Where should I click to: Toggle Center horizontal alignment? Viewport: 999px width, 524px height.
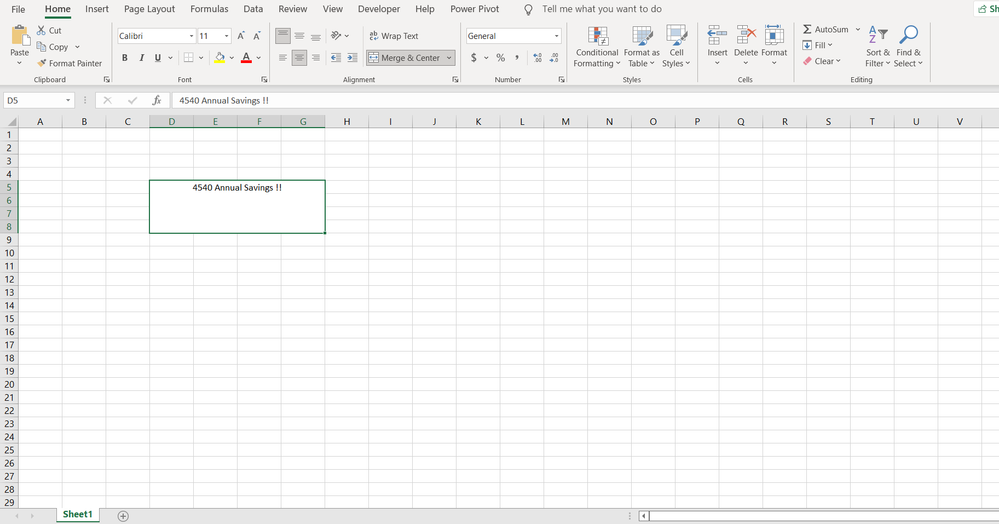click(299, 58)
